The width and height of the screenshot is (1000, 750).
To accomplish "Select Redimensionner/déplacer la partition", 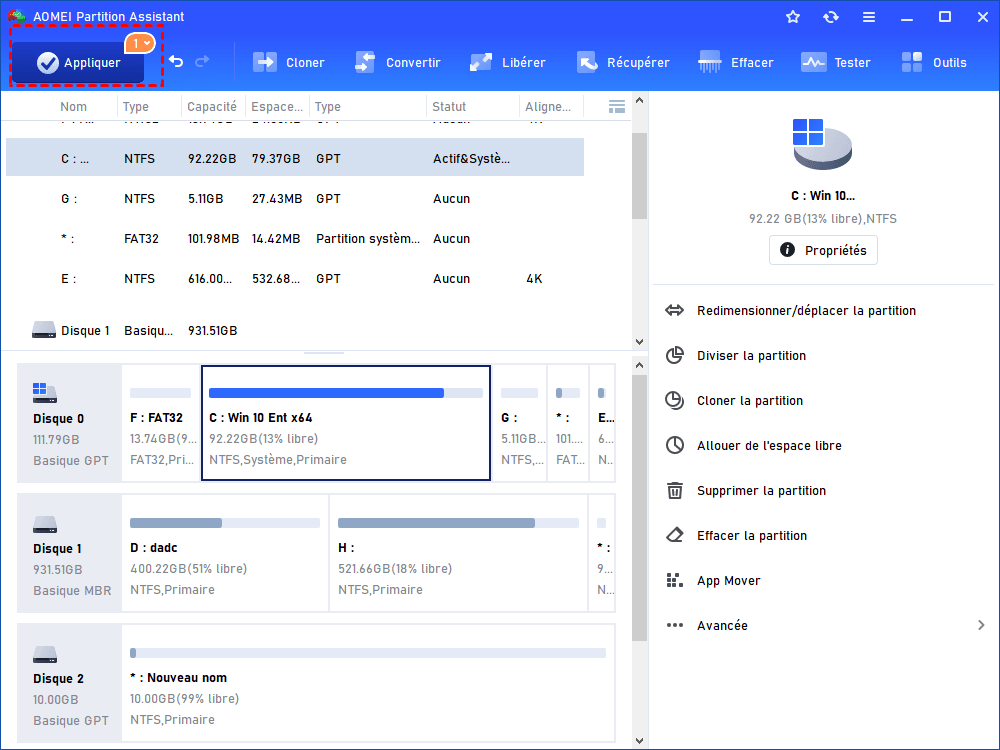I will click(x=806, y=311).
